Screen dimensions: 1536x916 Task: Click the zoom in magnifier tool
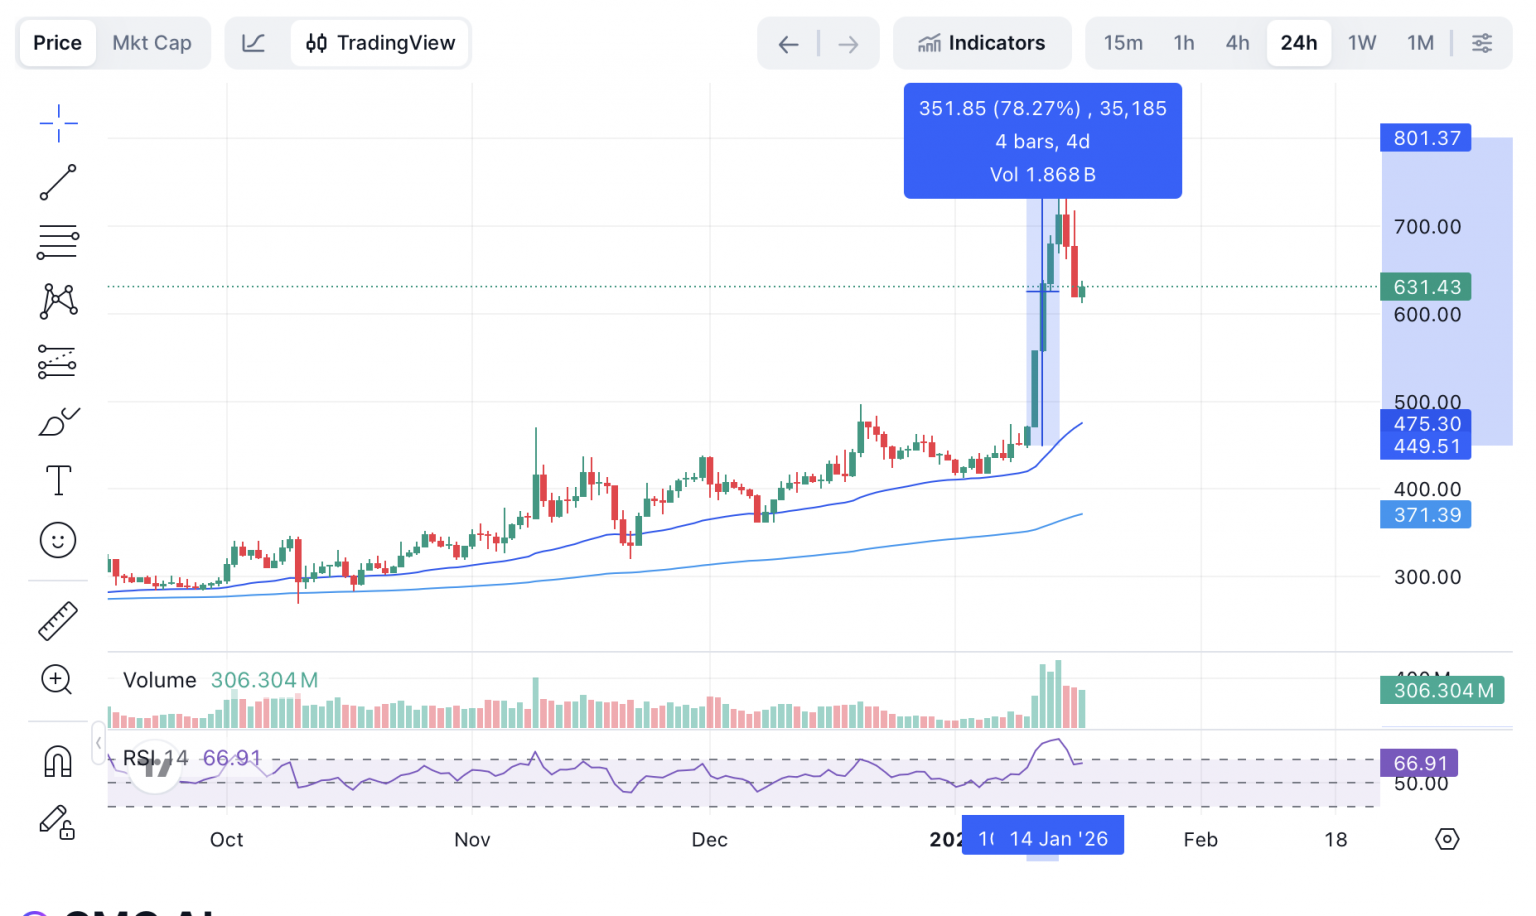58,680
